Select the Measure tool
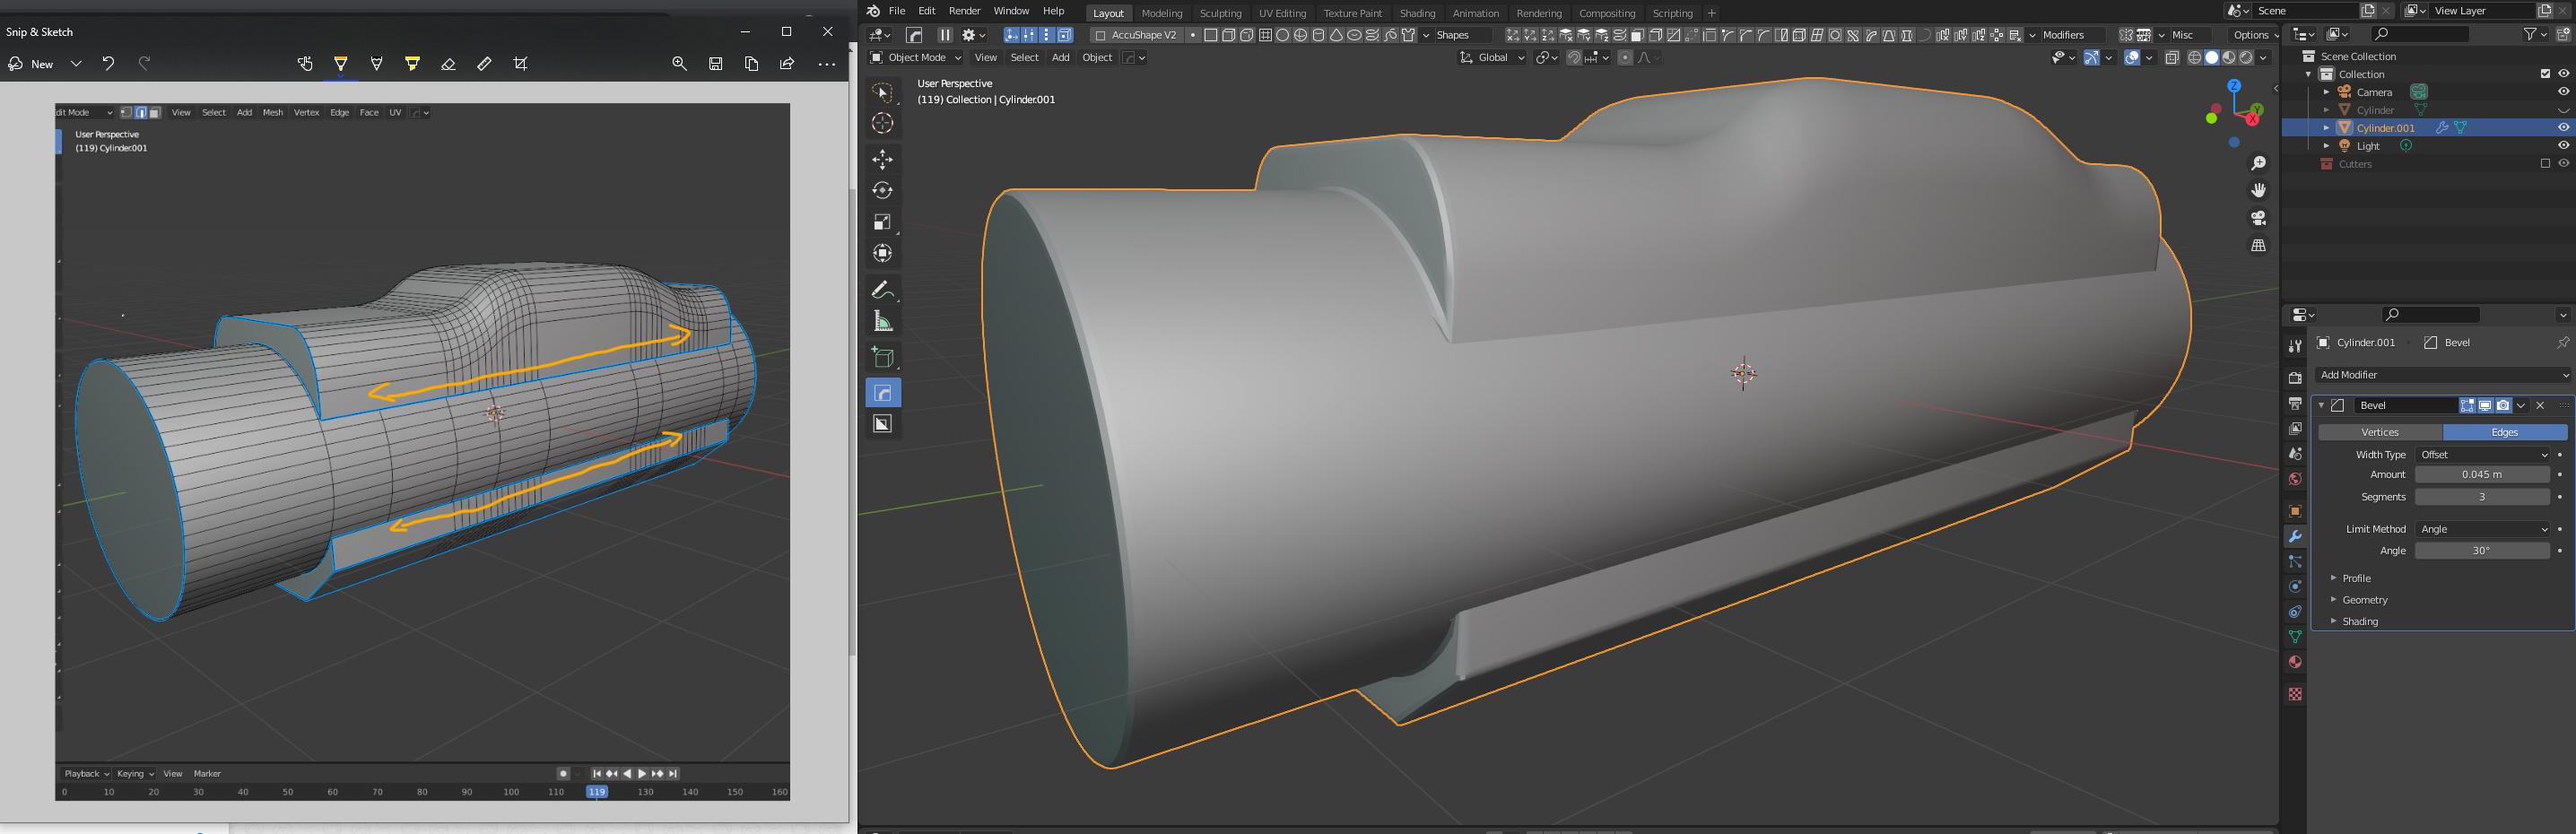Image resolution: width=2576 pixels, height=834 pixels. point(883,320)
